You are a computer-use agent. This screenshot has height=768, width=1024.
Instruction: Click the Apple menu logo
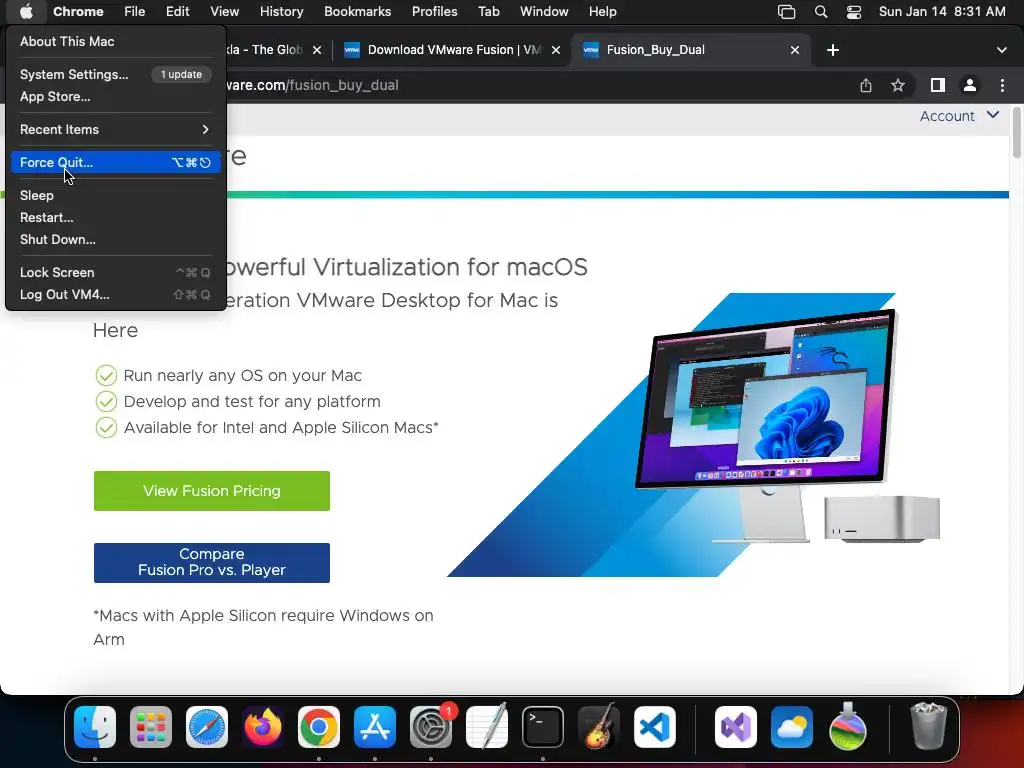(x=26, y=12)
